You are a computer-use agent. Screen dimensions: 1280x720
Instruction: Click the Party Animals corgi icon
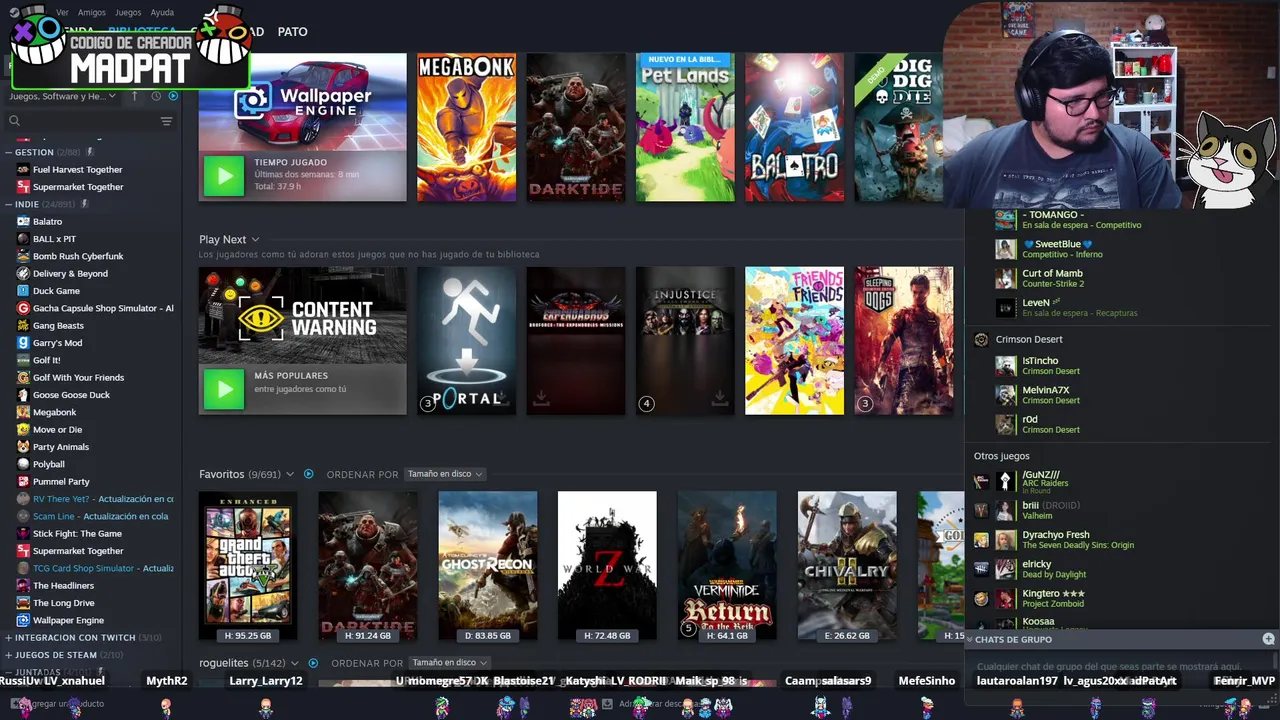point(23,447)
